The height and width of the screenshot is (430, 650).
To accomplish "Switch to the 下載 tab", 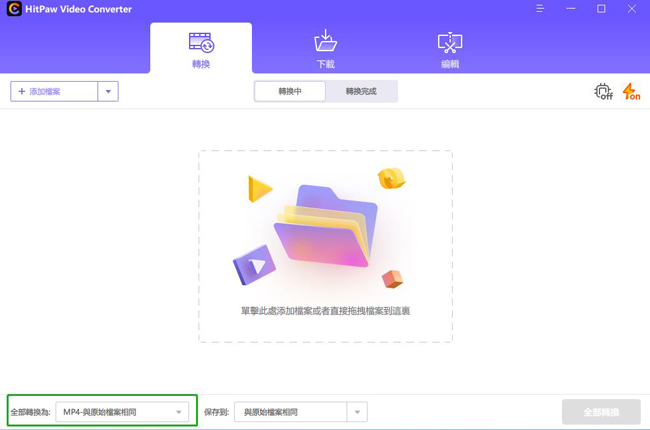I will point(325,49).
